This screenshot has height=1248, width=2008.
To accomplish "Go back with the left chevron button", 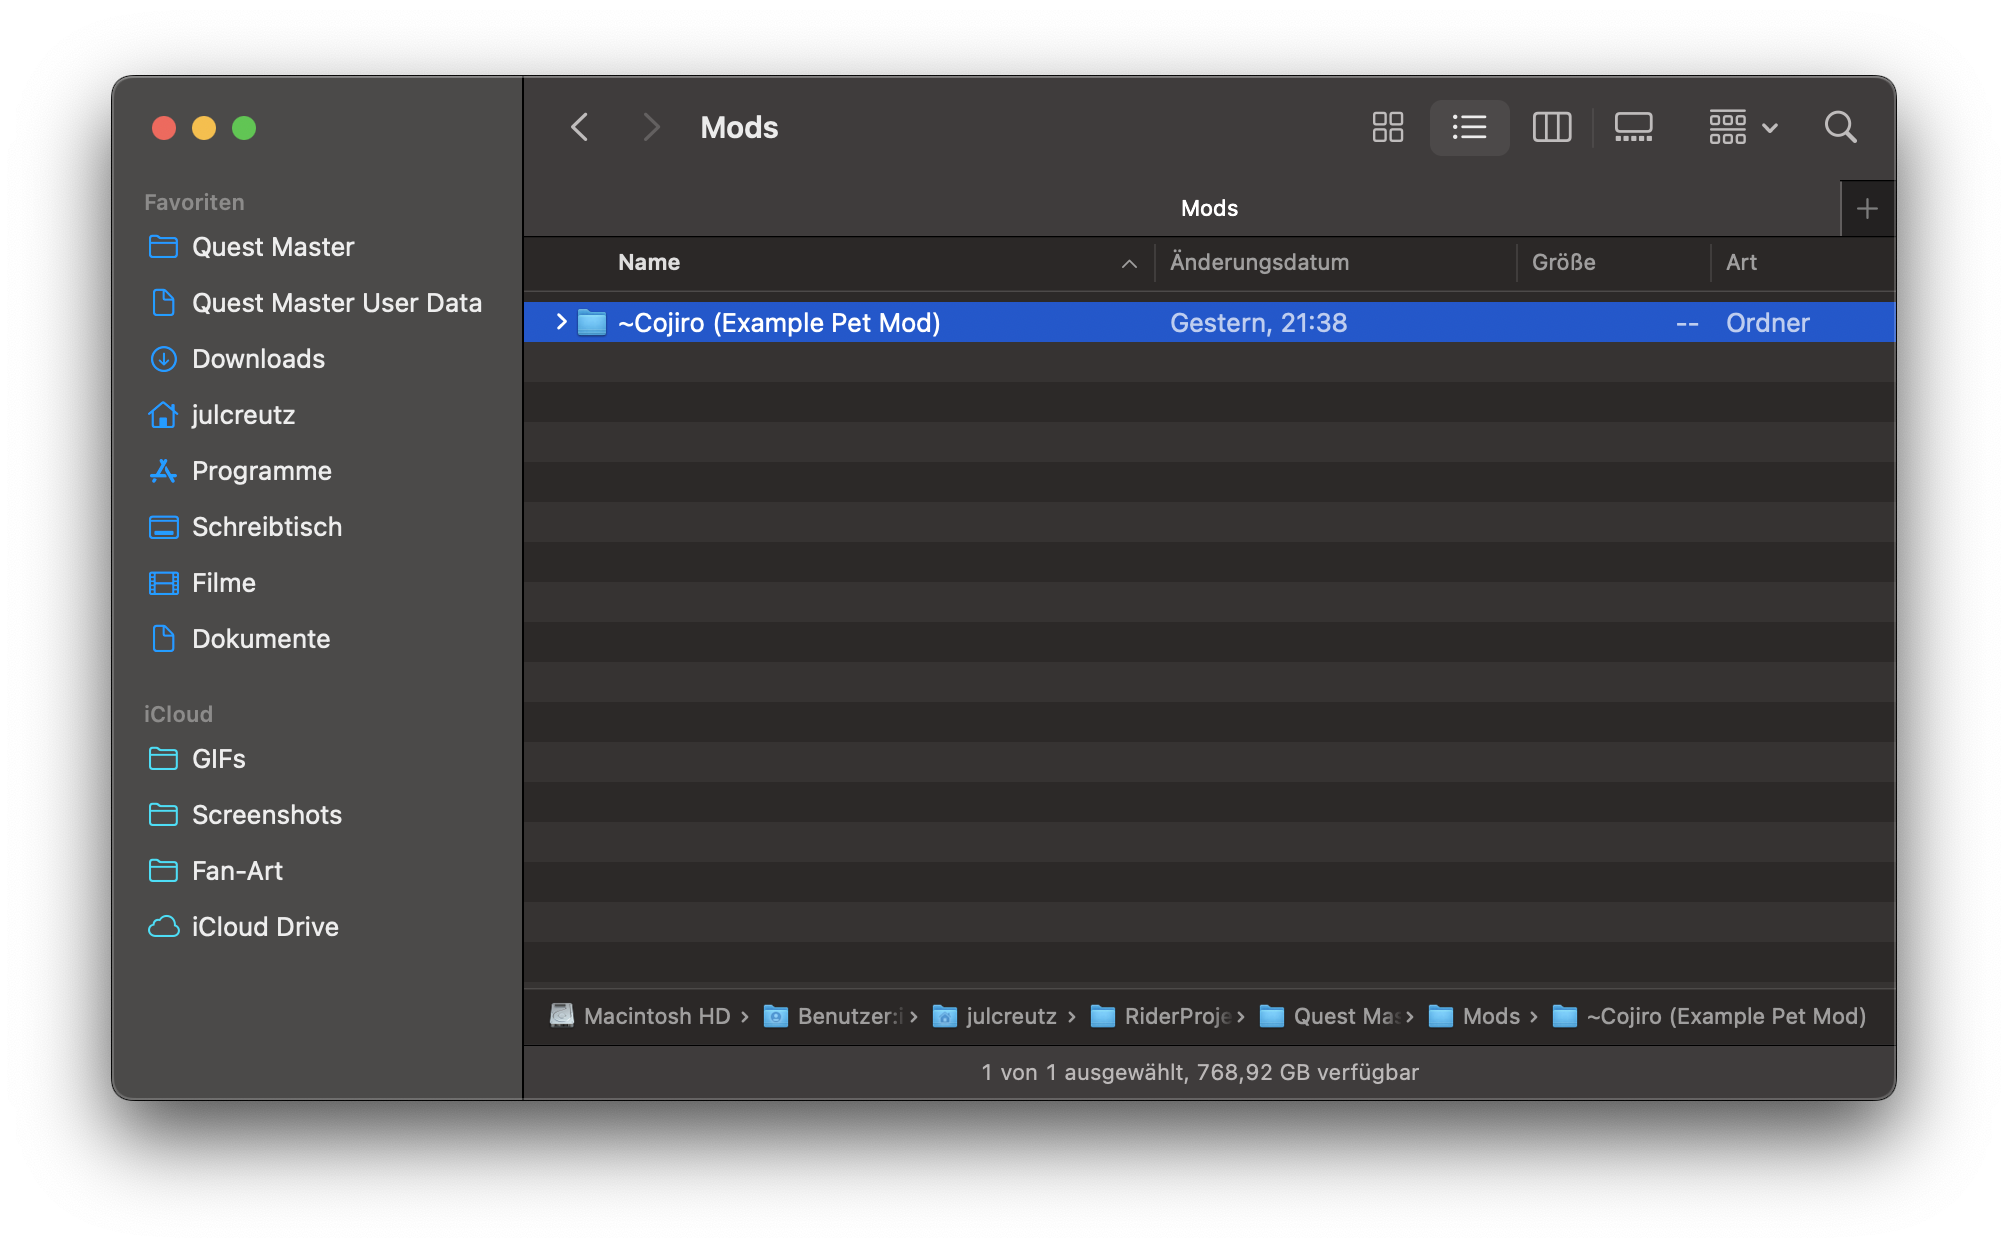I will (579, 127).
